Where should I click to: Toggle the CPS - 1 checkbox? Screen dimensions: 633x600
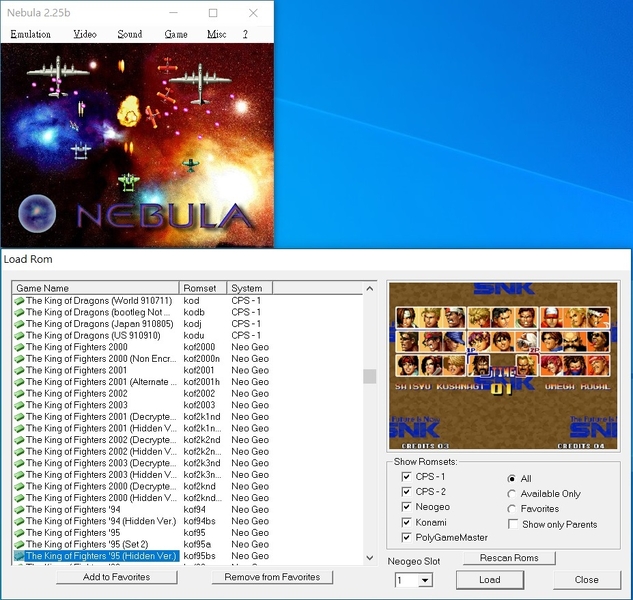[x=407, y=477]
